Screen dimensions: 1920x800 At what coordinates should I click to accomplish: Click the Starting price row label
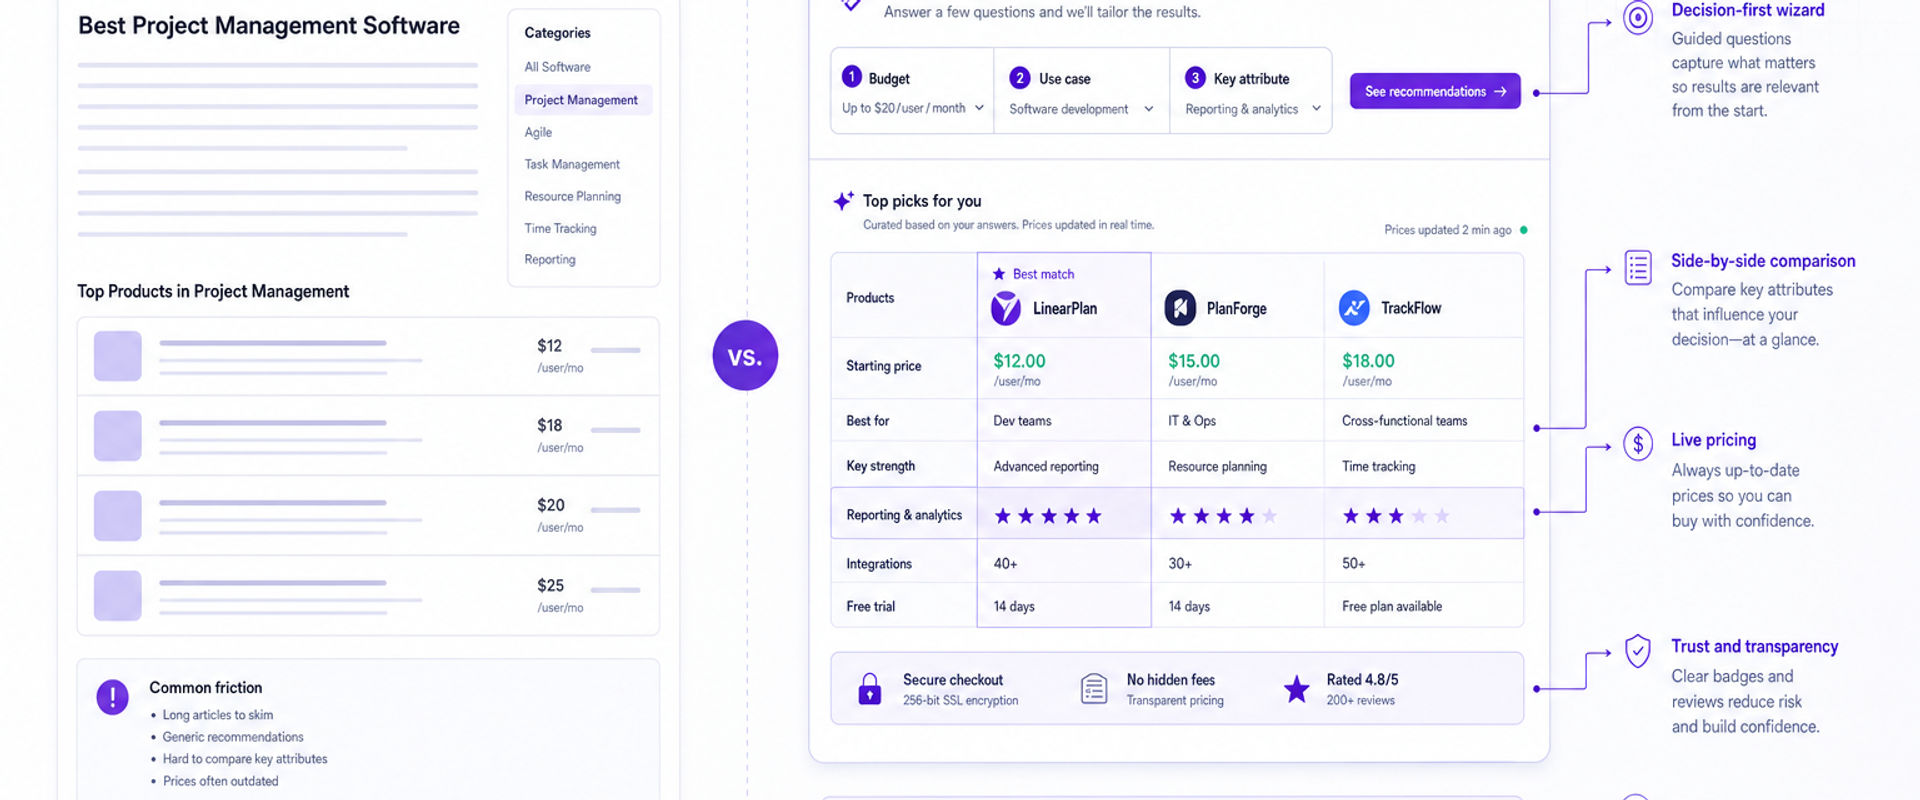tap(883, 366)
